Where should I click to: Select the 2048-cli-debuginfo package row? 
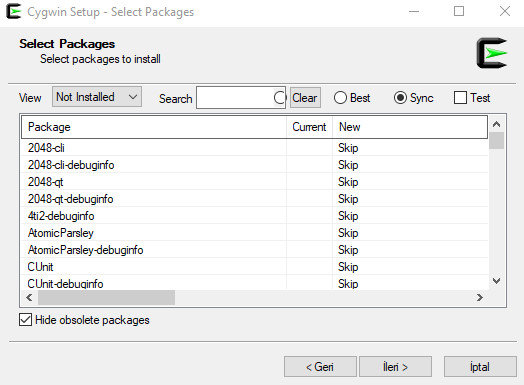point(254,165)
